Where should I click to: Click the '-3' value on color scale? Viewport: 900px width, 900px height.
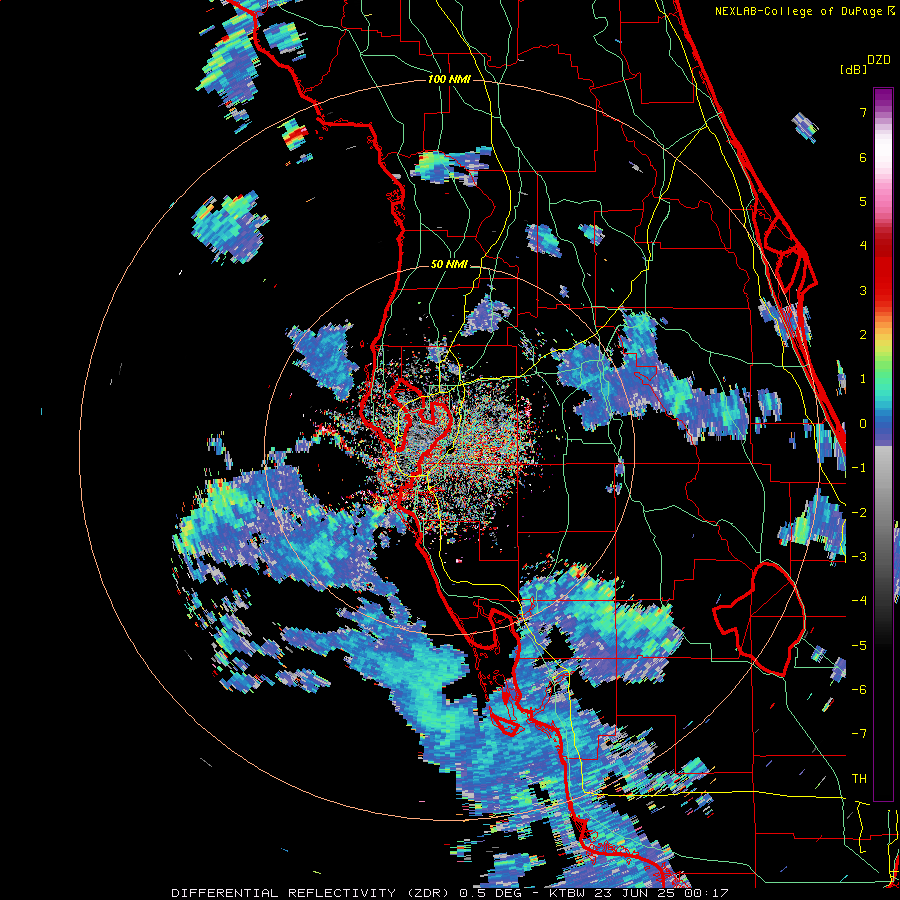pos(859,556)
